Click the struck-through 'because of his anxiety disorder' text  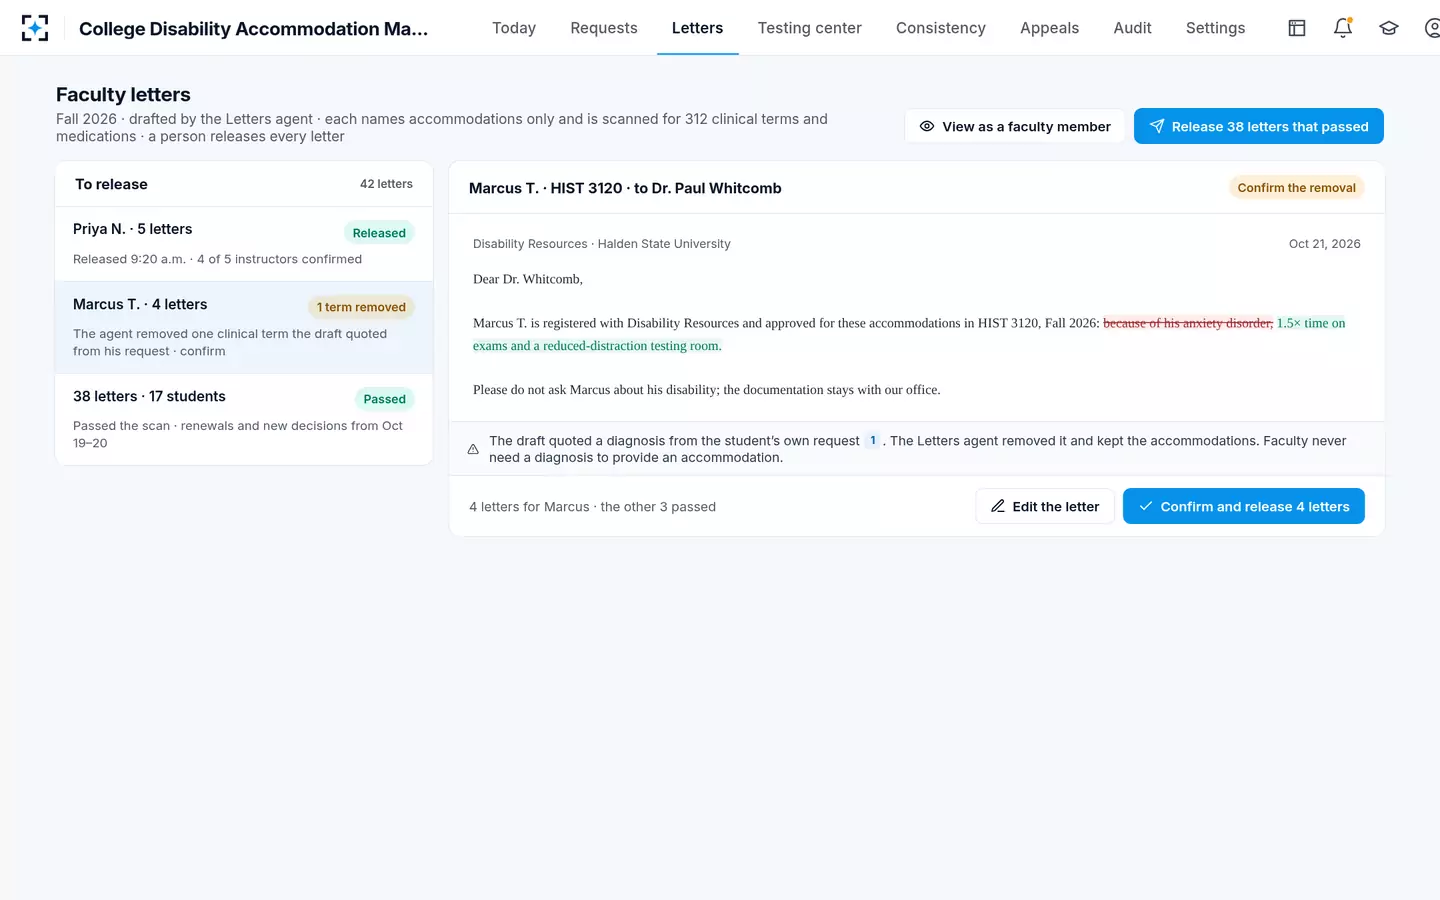coord(1188,323)
